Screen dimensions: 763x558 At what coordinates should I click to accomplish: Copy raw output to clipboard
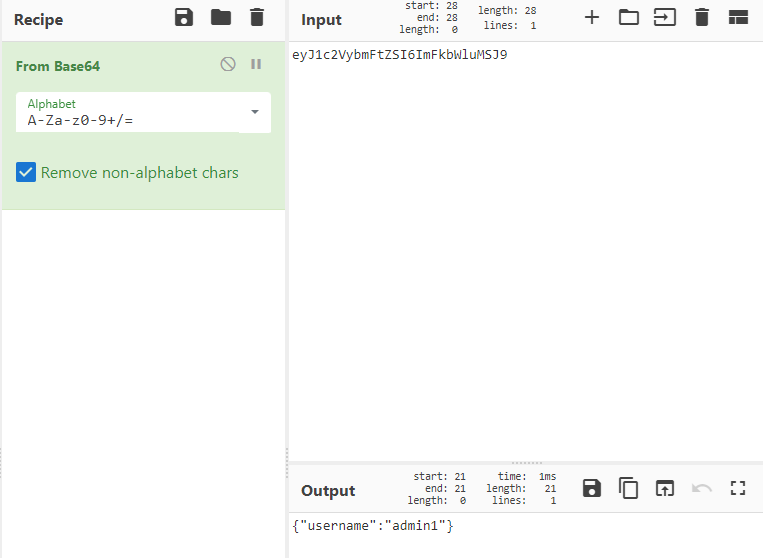pyautogui.click(x=628, y=488)
